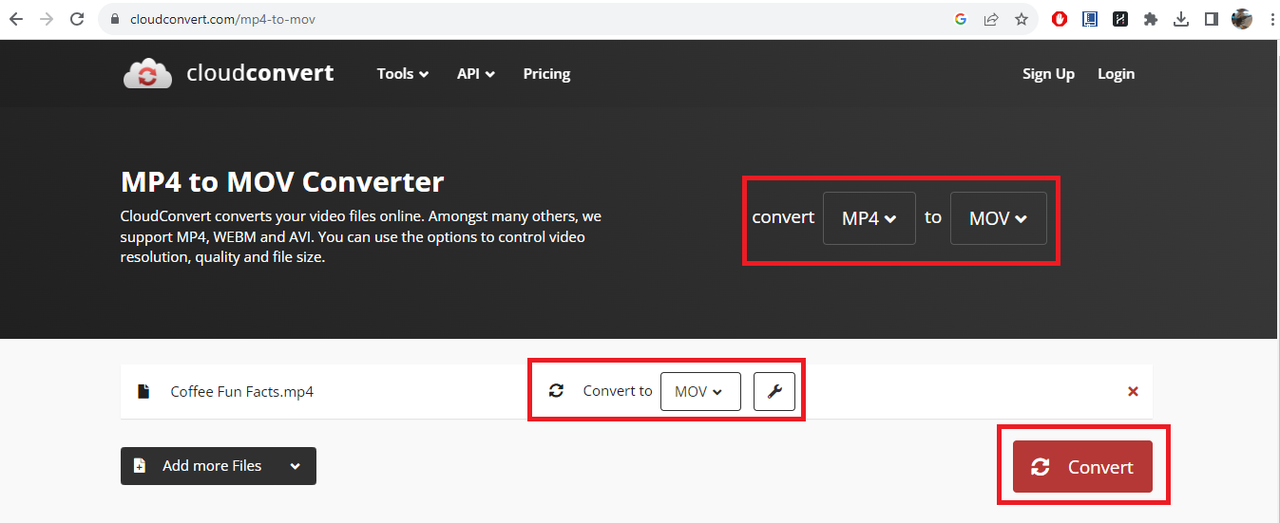This screenshot has width=1280, height=523.
Task: Bookmark this page with the star icon
Action: click(1021, 19)
